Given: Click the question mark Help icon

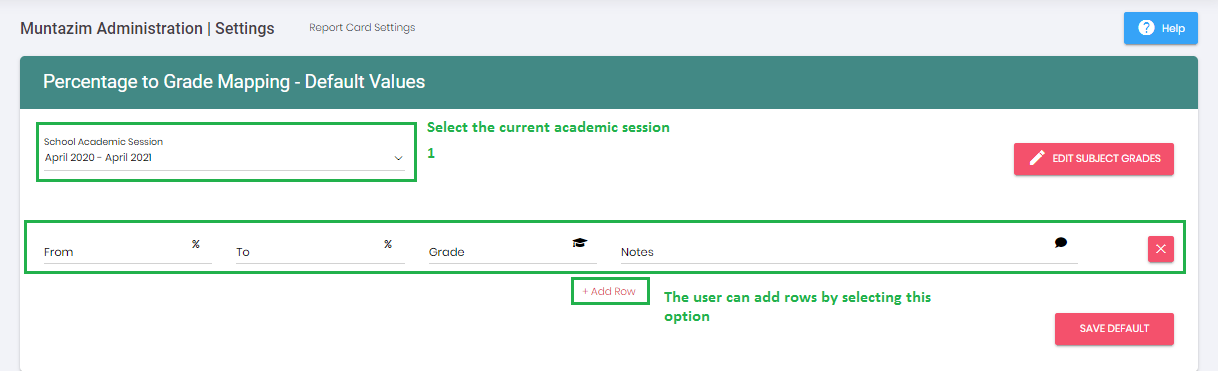Looking at the screenshot, I should tap(1146, 28).
